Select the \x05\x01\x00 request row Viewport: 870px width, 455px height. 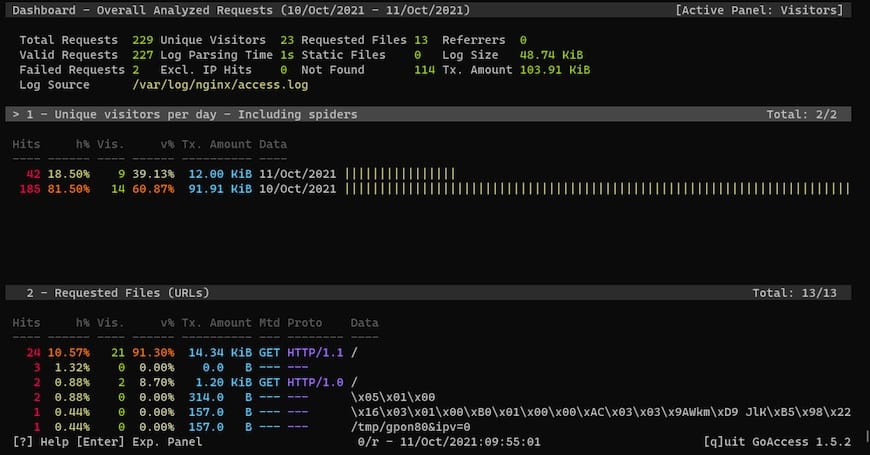click(x=224, y=397)
